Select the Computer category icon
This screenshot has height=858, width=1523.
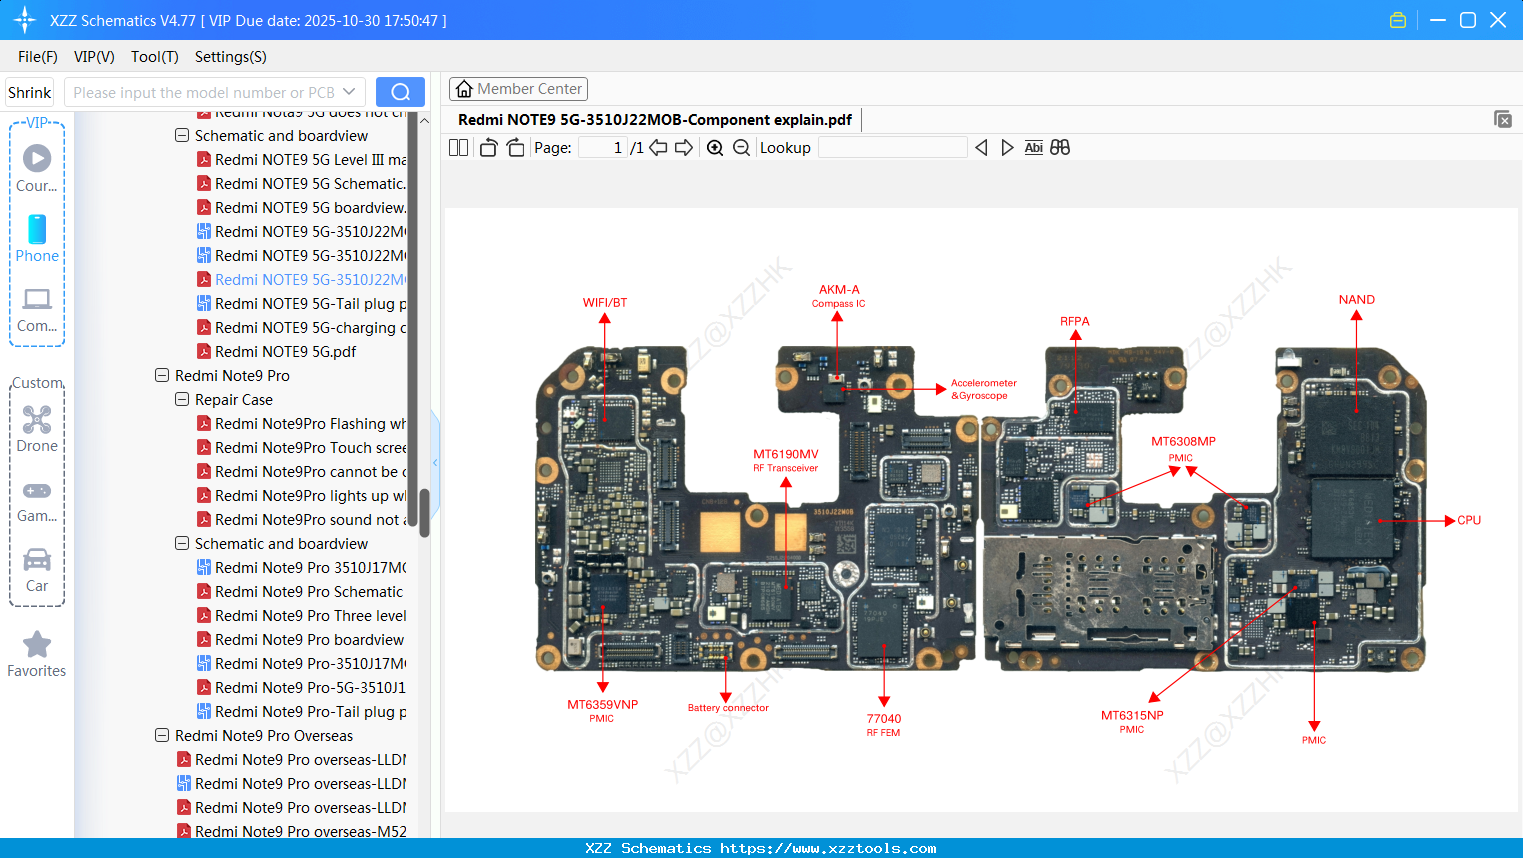(37, 309)
